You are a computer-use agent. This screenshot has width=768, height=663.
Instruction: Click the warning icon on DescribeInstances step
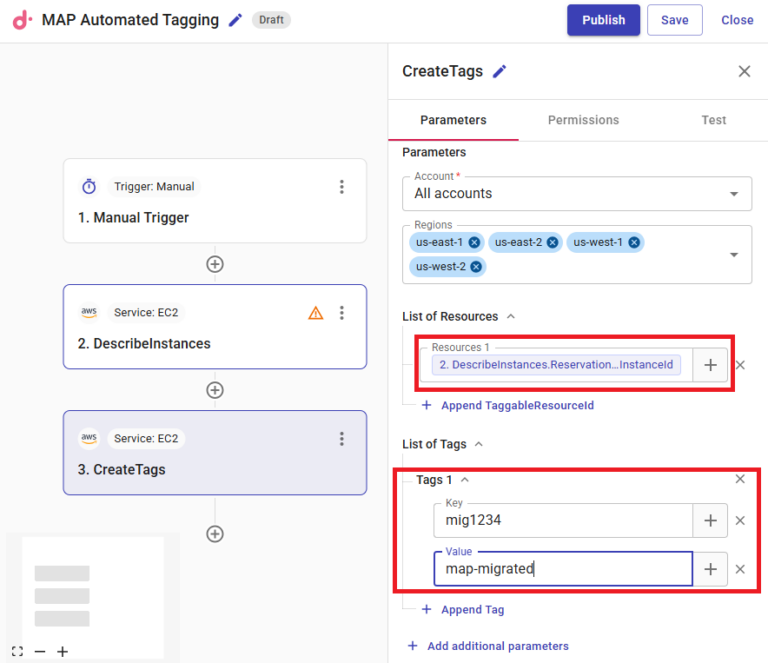(x=316, y=313)
